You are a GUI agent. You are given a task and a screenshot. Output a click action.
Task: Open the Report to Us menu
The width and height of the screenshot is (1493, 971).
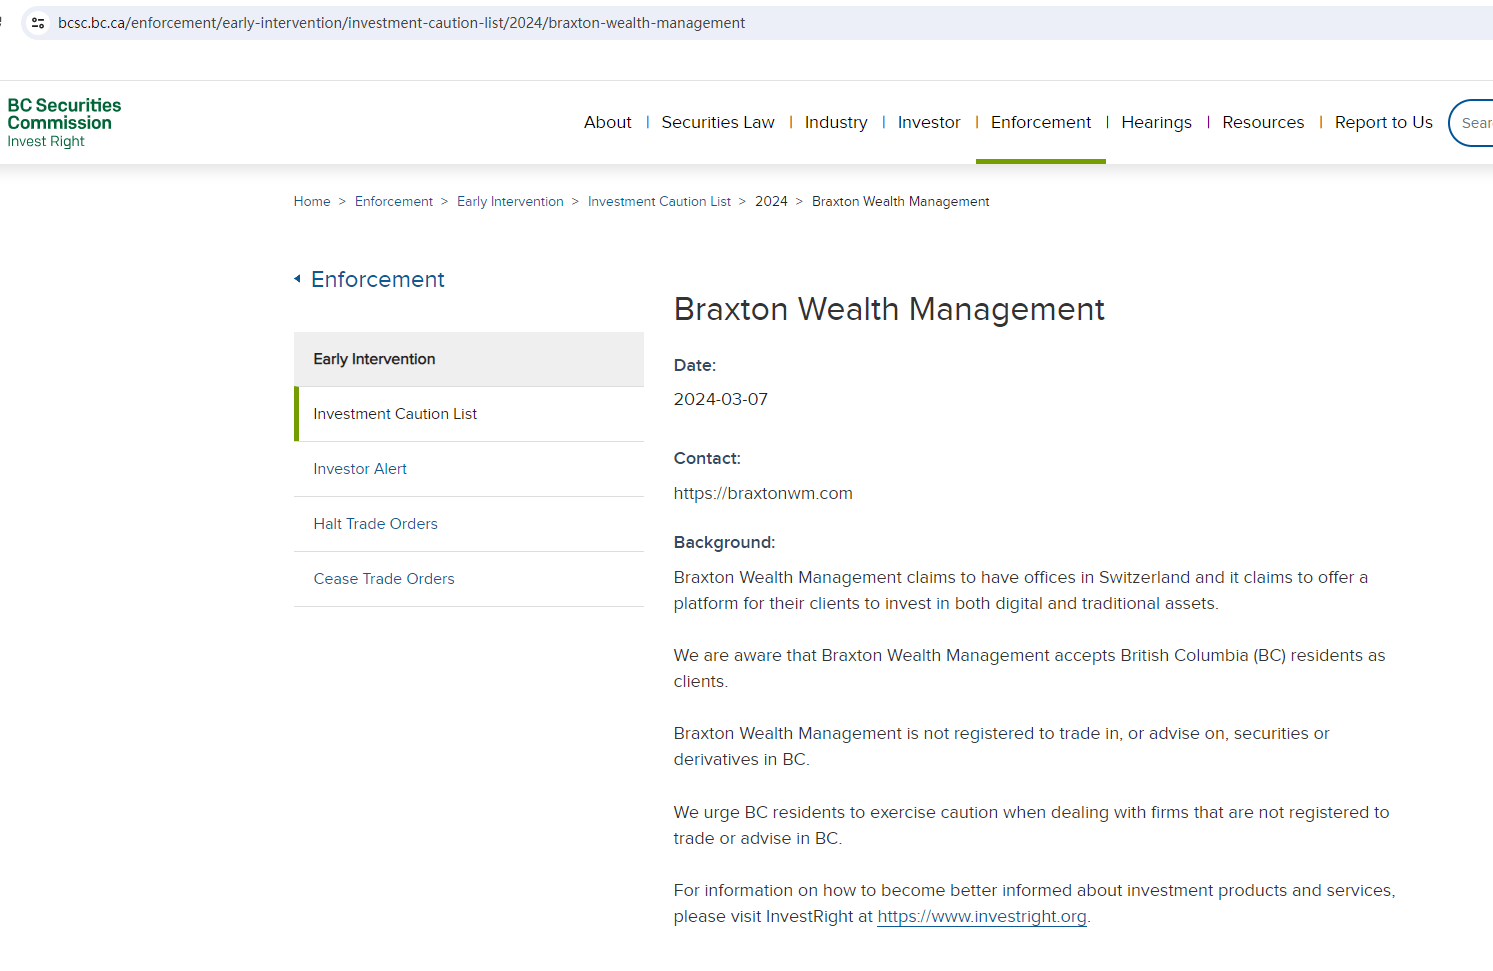click(x=1384, y=122)
